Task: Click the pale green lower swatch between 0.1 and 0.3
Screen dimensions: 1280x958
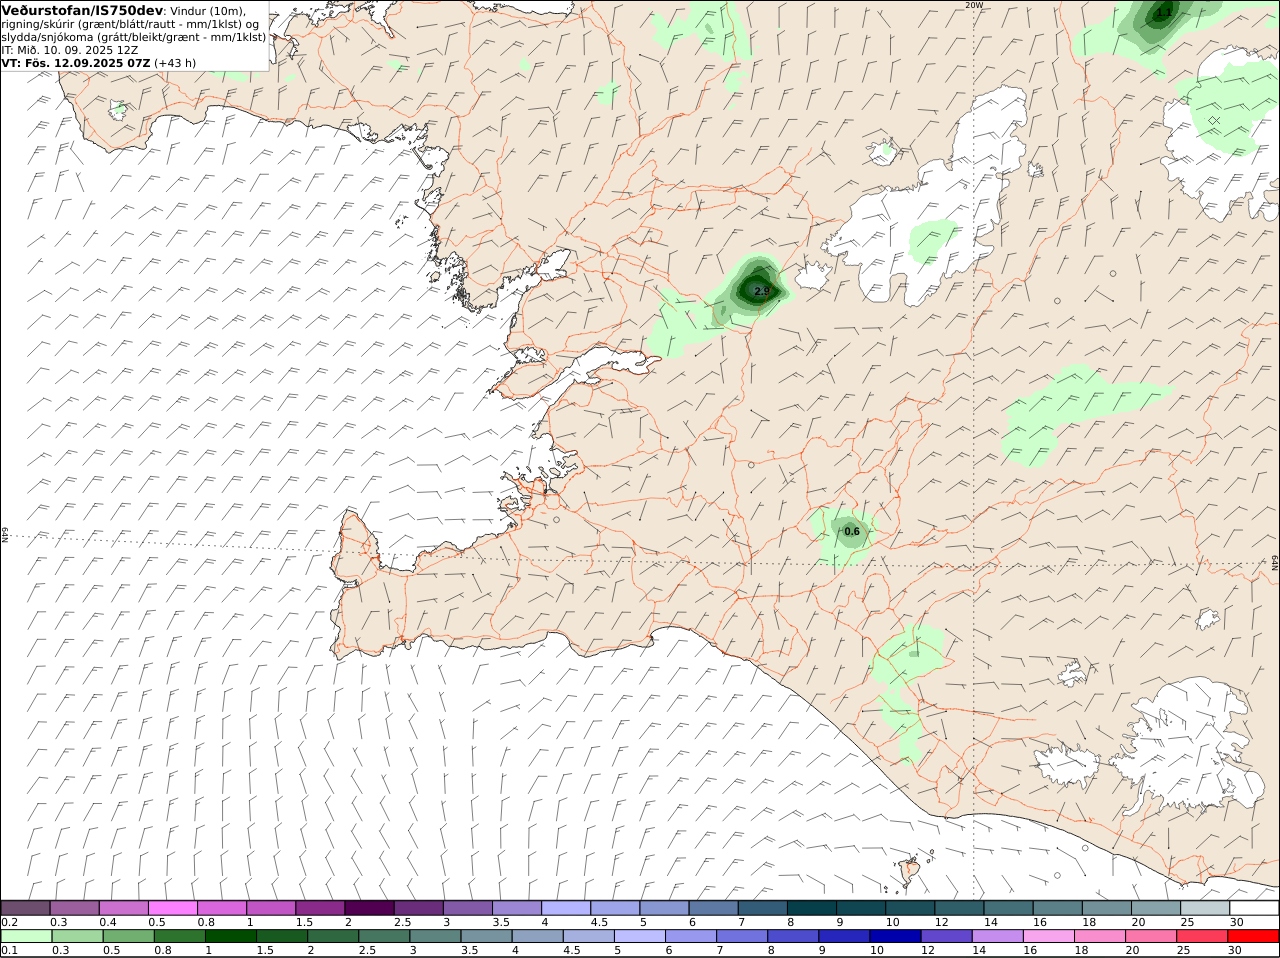Action: [26, 936]
